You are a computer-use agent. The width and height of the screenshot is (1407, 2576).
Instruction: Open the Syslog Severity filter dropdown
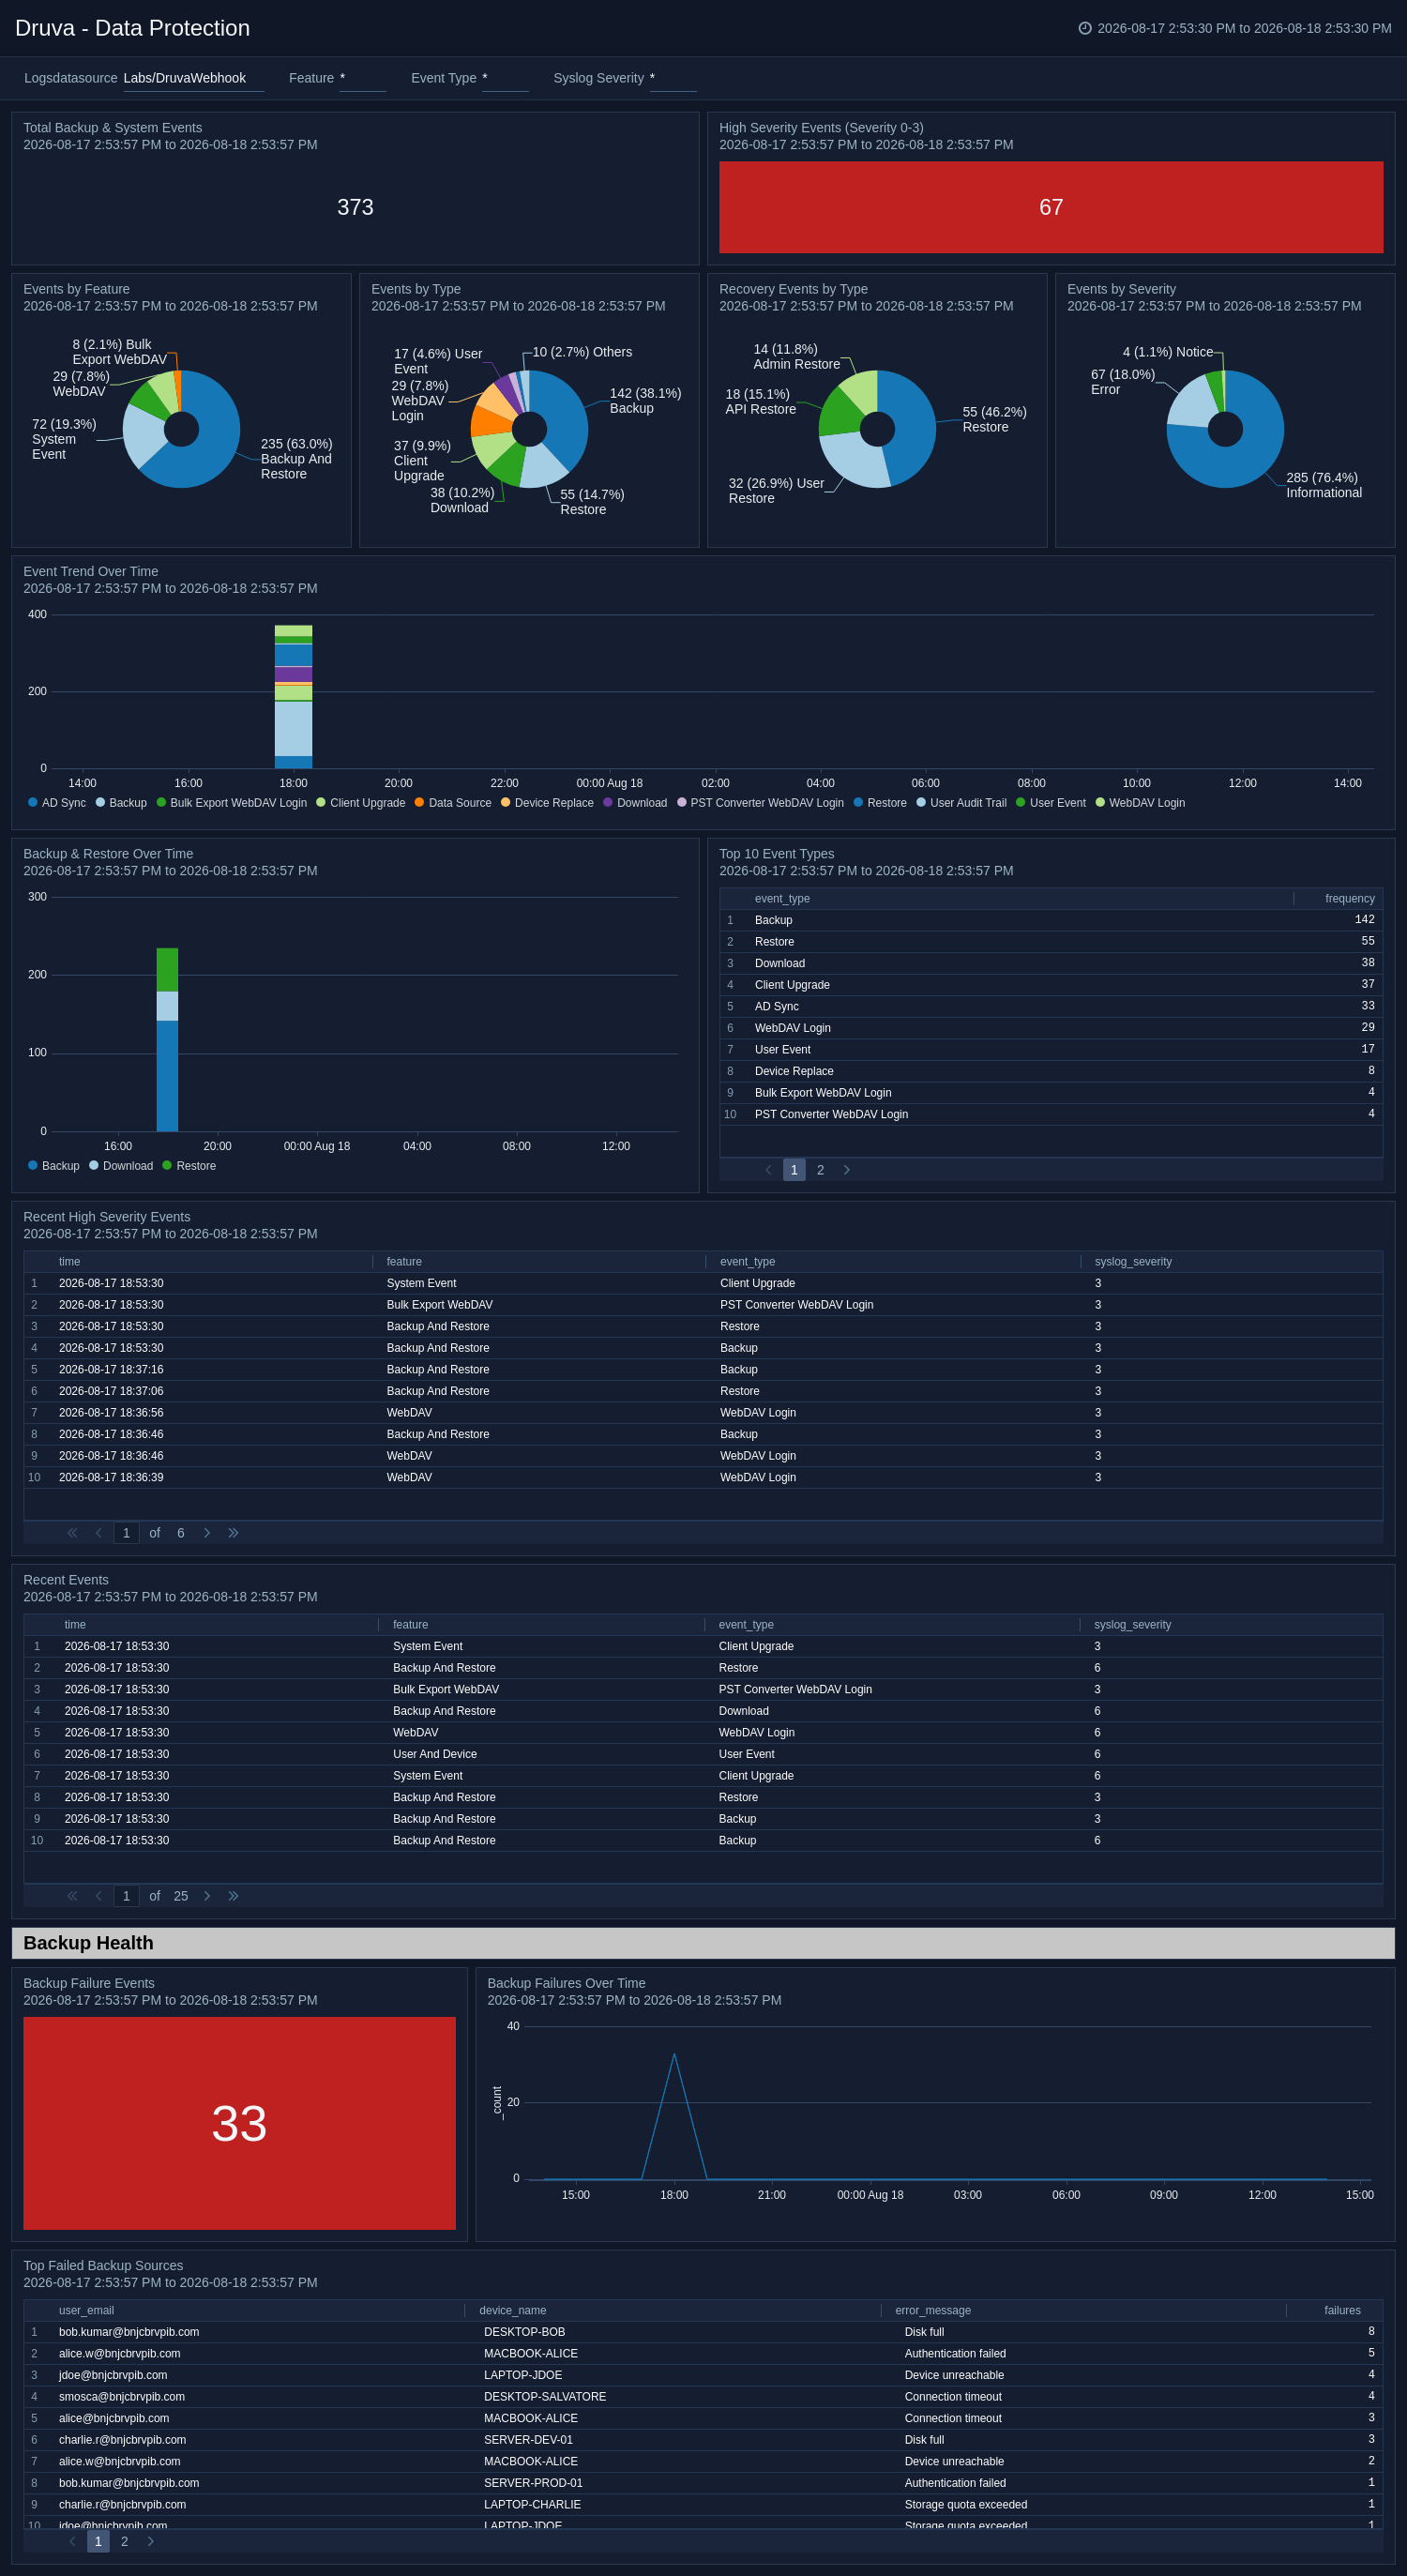673,78
